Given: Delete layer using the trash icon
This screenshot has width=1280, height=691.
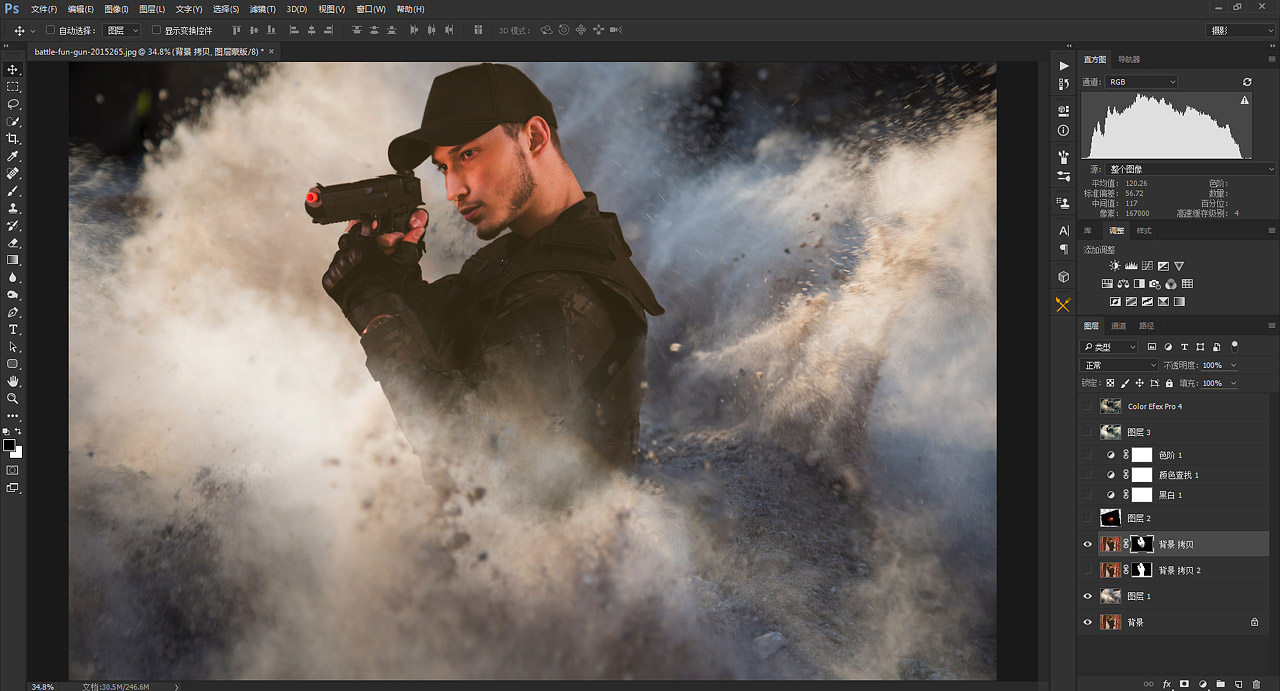Looking at the screenshot, I should (x=1256, y=684).
